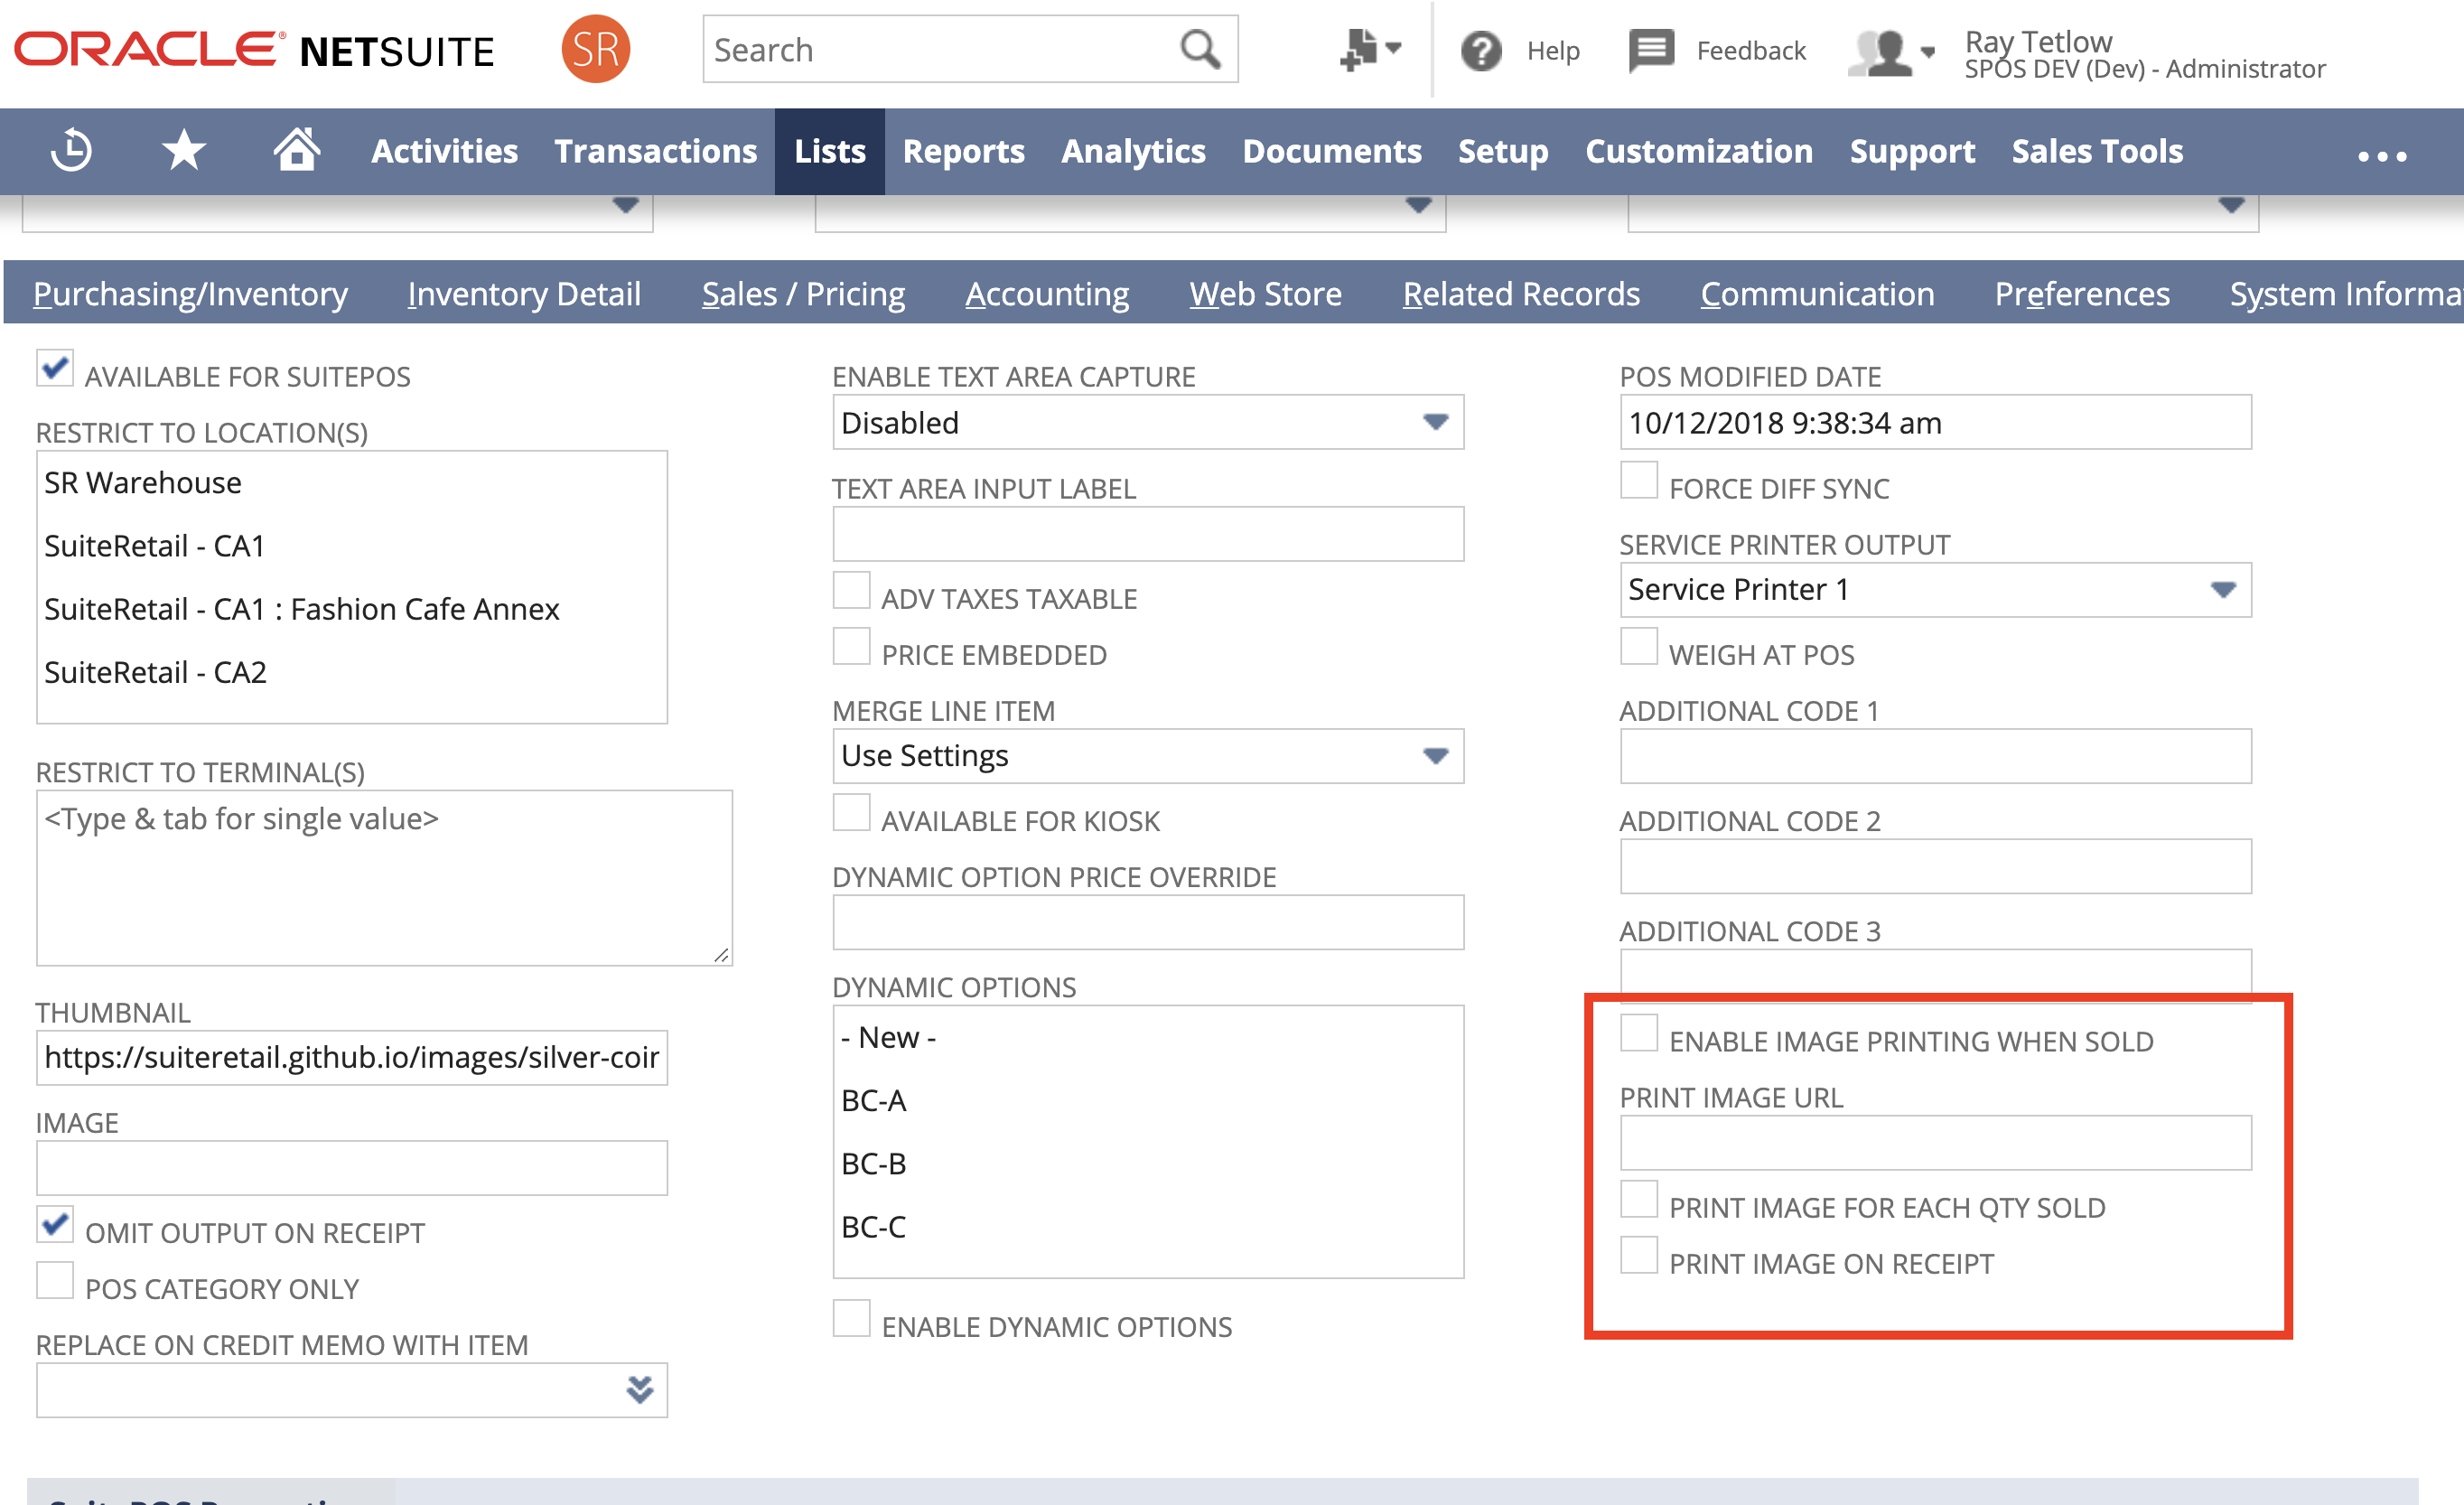Click the Help question mark icon
The width and height of the screenshot is (2464, 1505).
pyautogui.click(x=1481, y=50)
